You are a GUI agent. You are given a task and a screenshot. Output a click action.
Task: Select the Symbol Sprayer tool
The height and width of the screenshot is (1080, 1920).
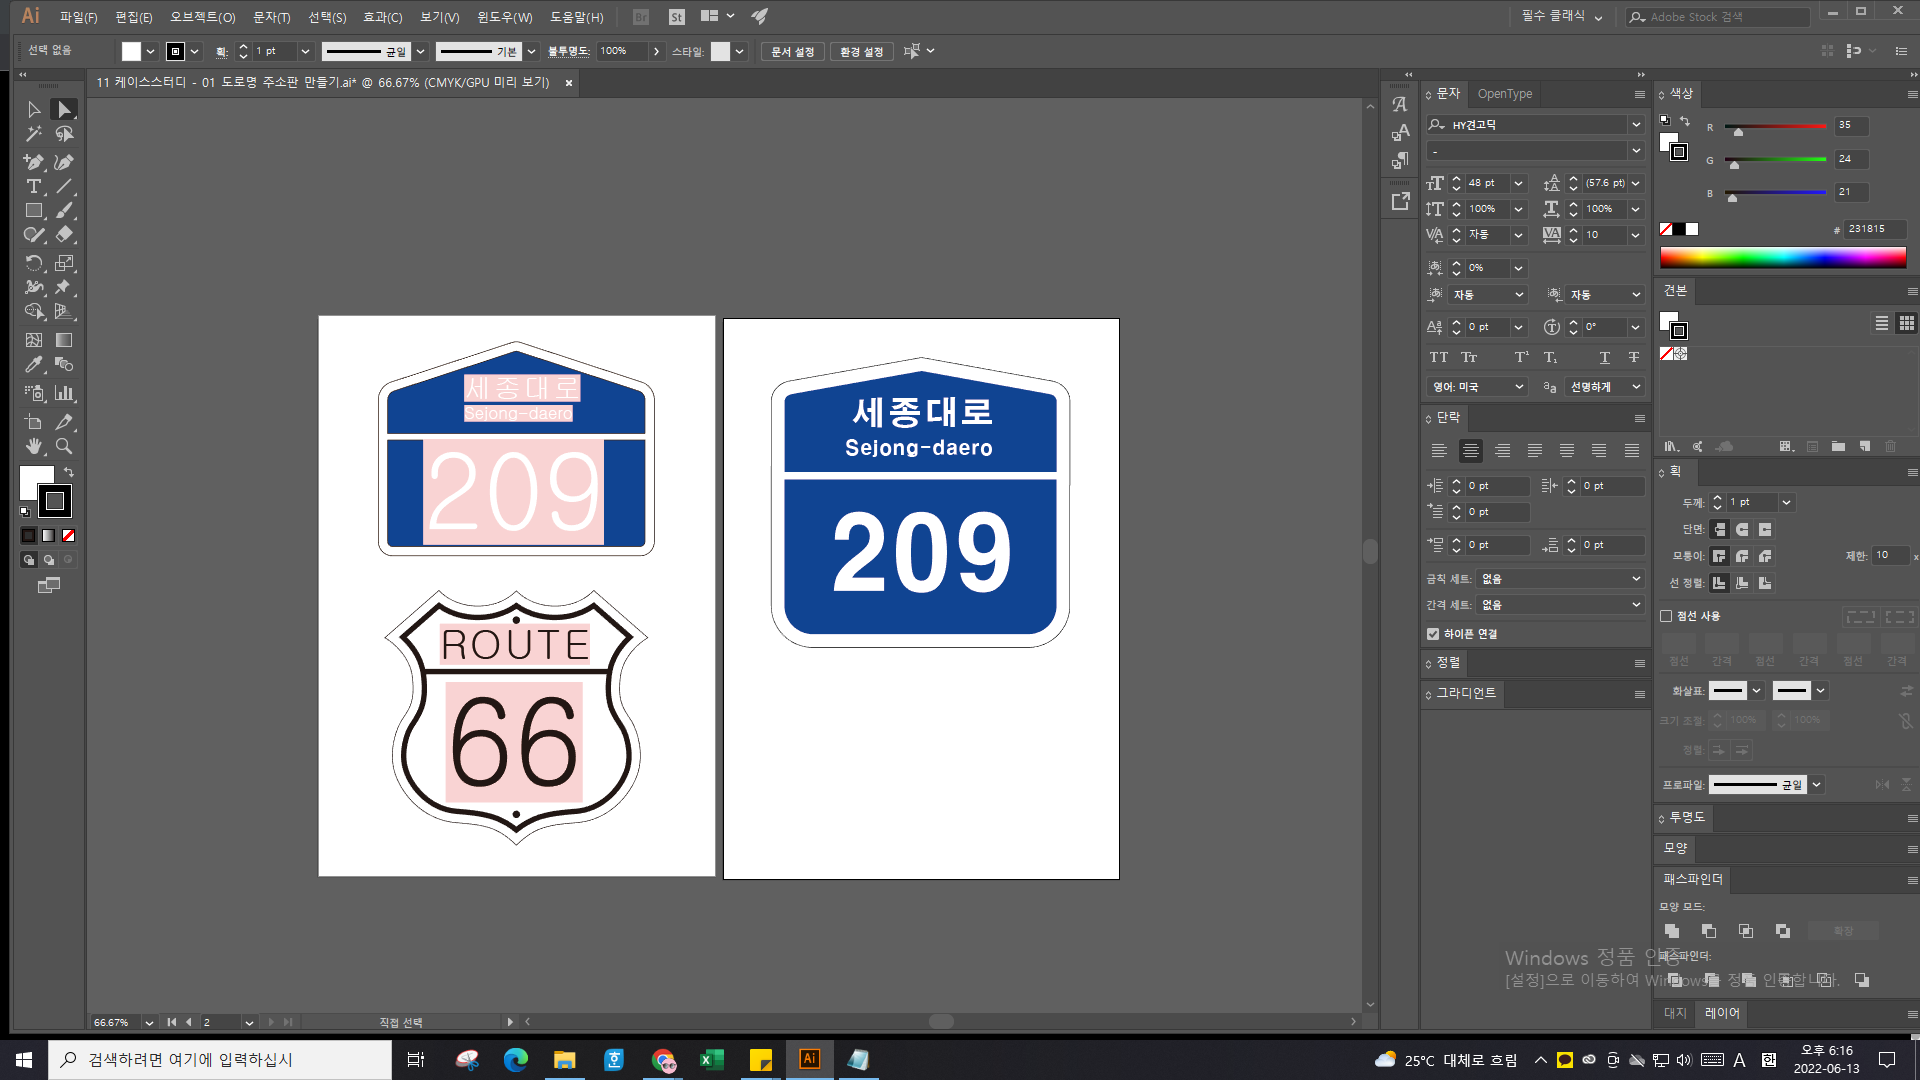point(34,393)
